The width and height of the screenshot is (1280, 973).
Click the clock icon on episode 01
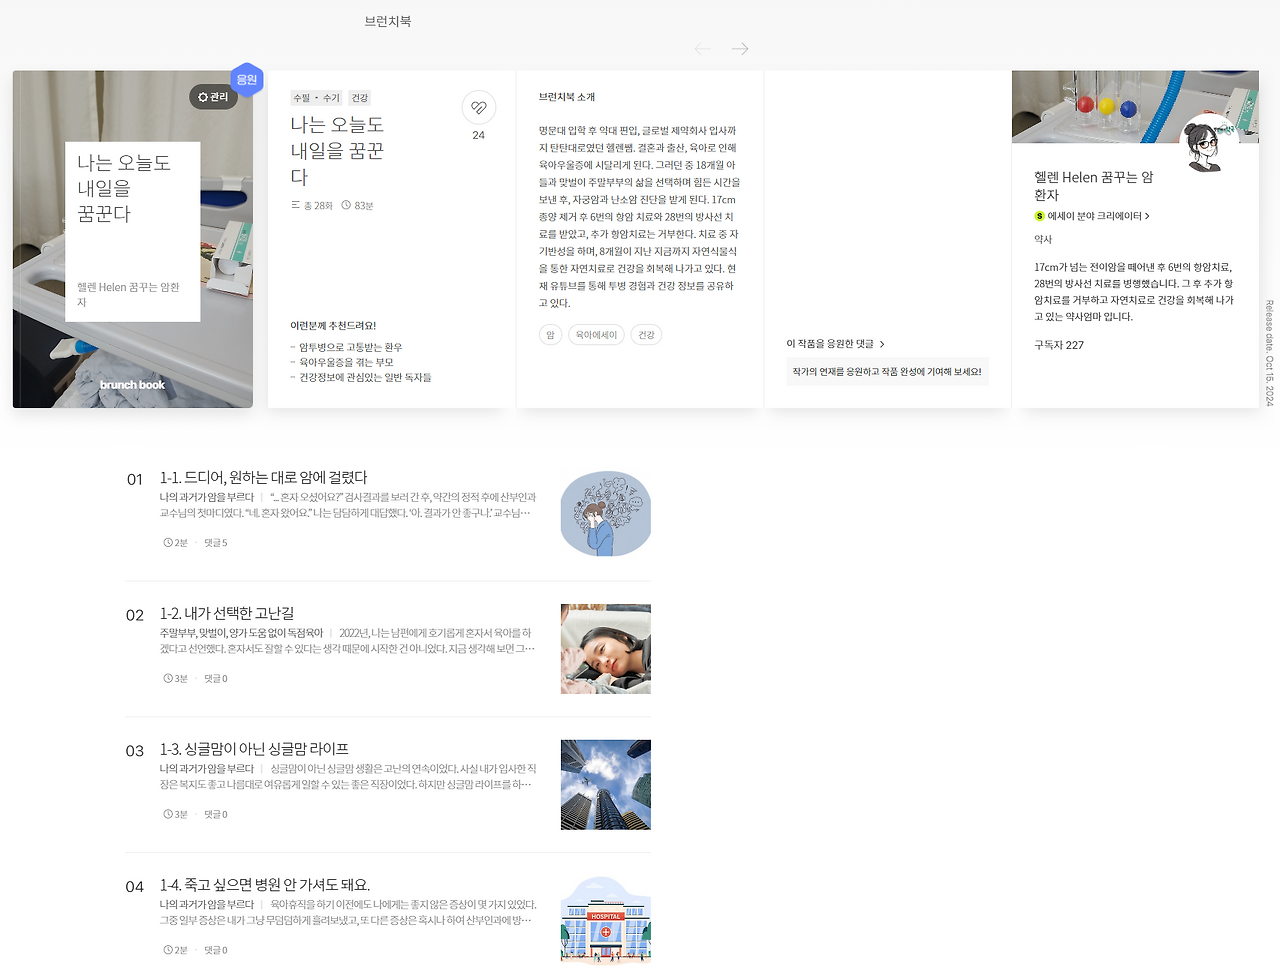click(x=166, y=541)
